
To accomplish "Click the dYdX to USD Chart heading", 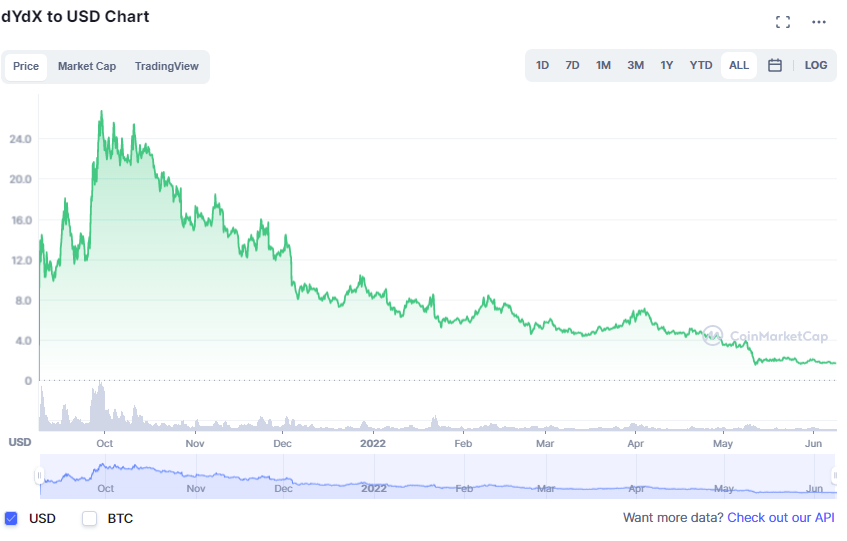I will coord(75,17).
